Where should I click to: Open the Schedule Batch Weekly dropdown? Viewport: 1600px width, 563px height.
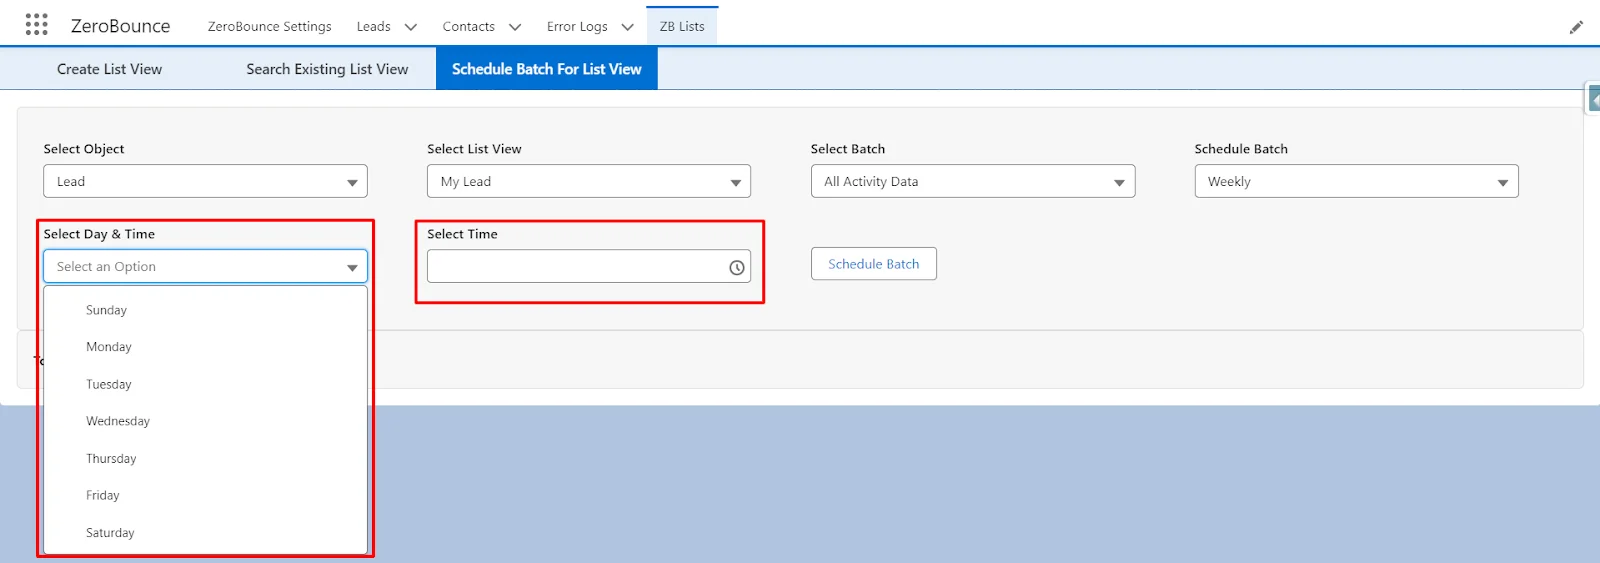(x=1356, y=182)
